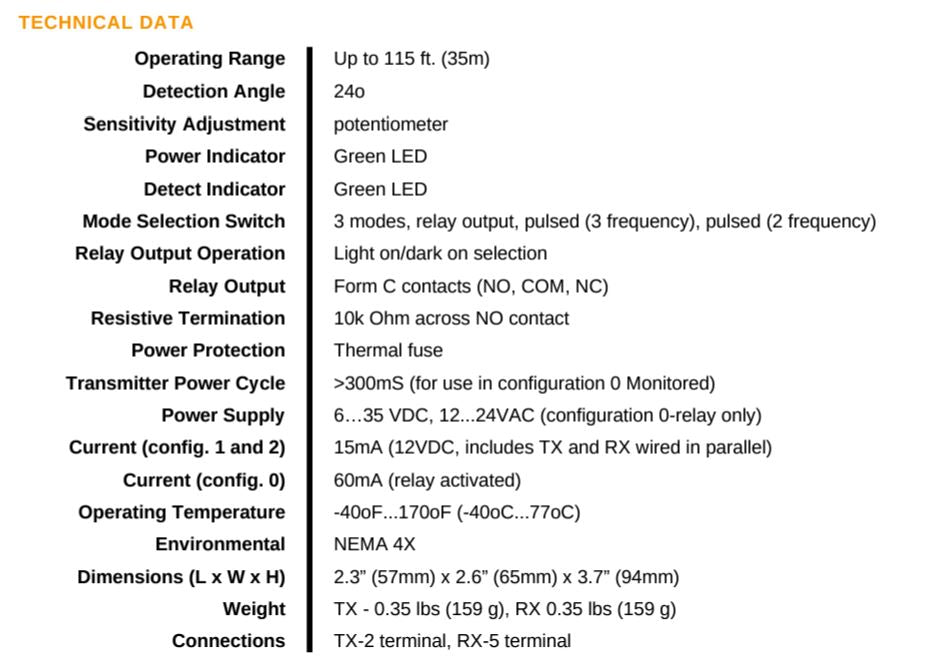Click 'Light on/dark on selection' text
Viewport: 951px width, 660px height.
pyautogui.click(x=440, y=253)
